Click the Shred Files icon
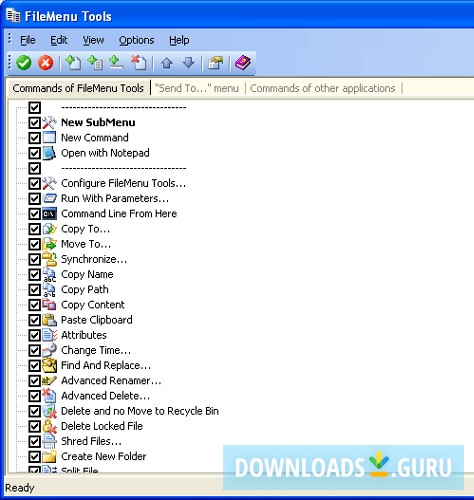This screenshot has width=474, height=500. pos(49,441)
